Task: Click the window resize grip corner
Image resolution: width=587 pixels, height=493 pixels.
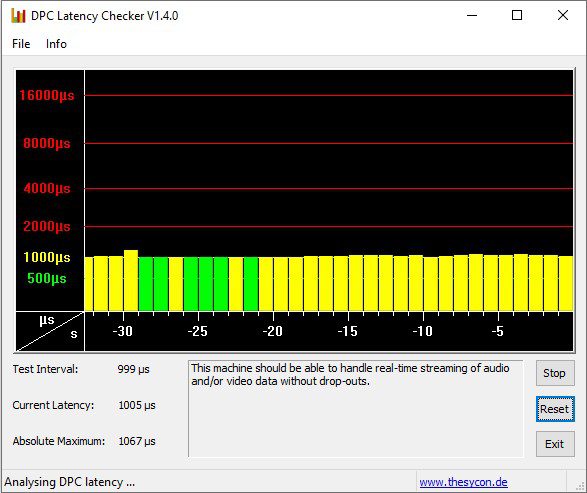Action: point(580,486)
